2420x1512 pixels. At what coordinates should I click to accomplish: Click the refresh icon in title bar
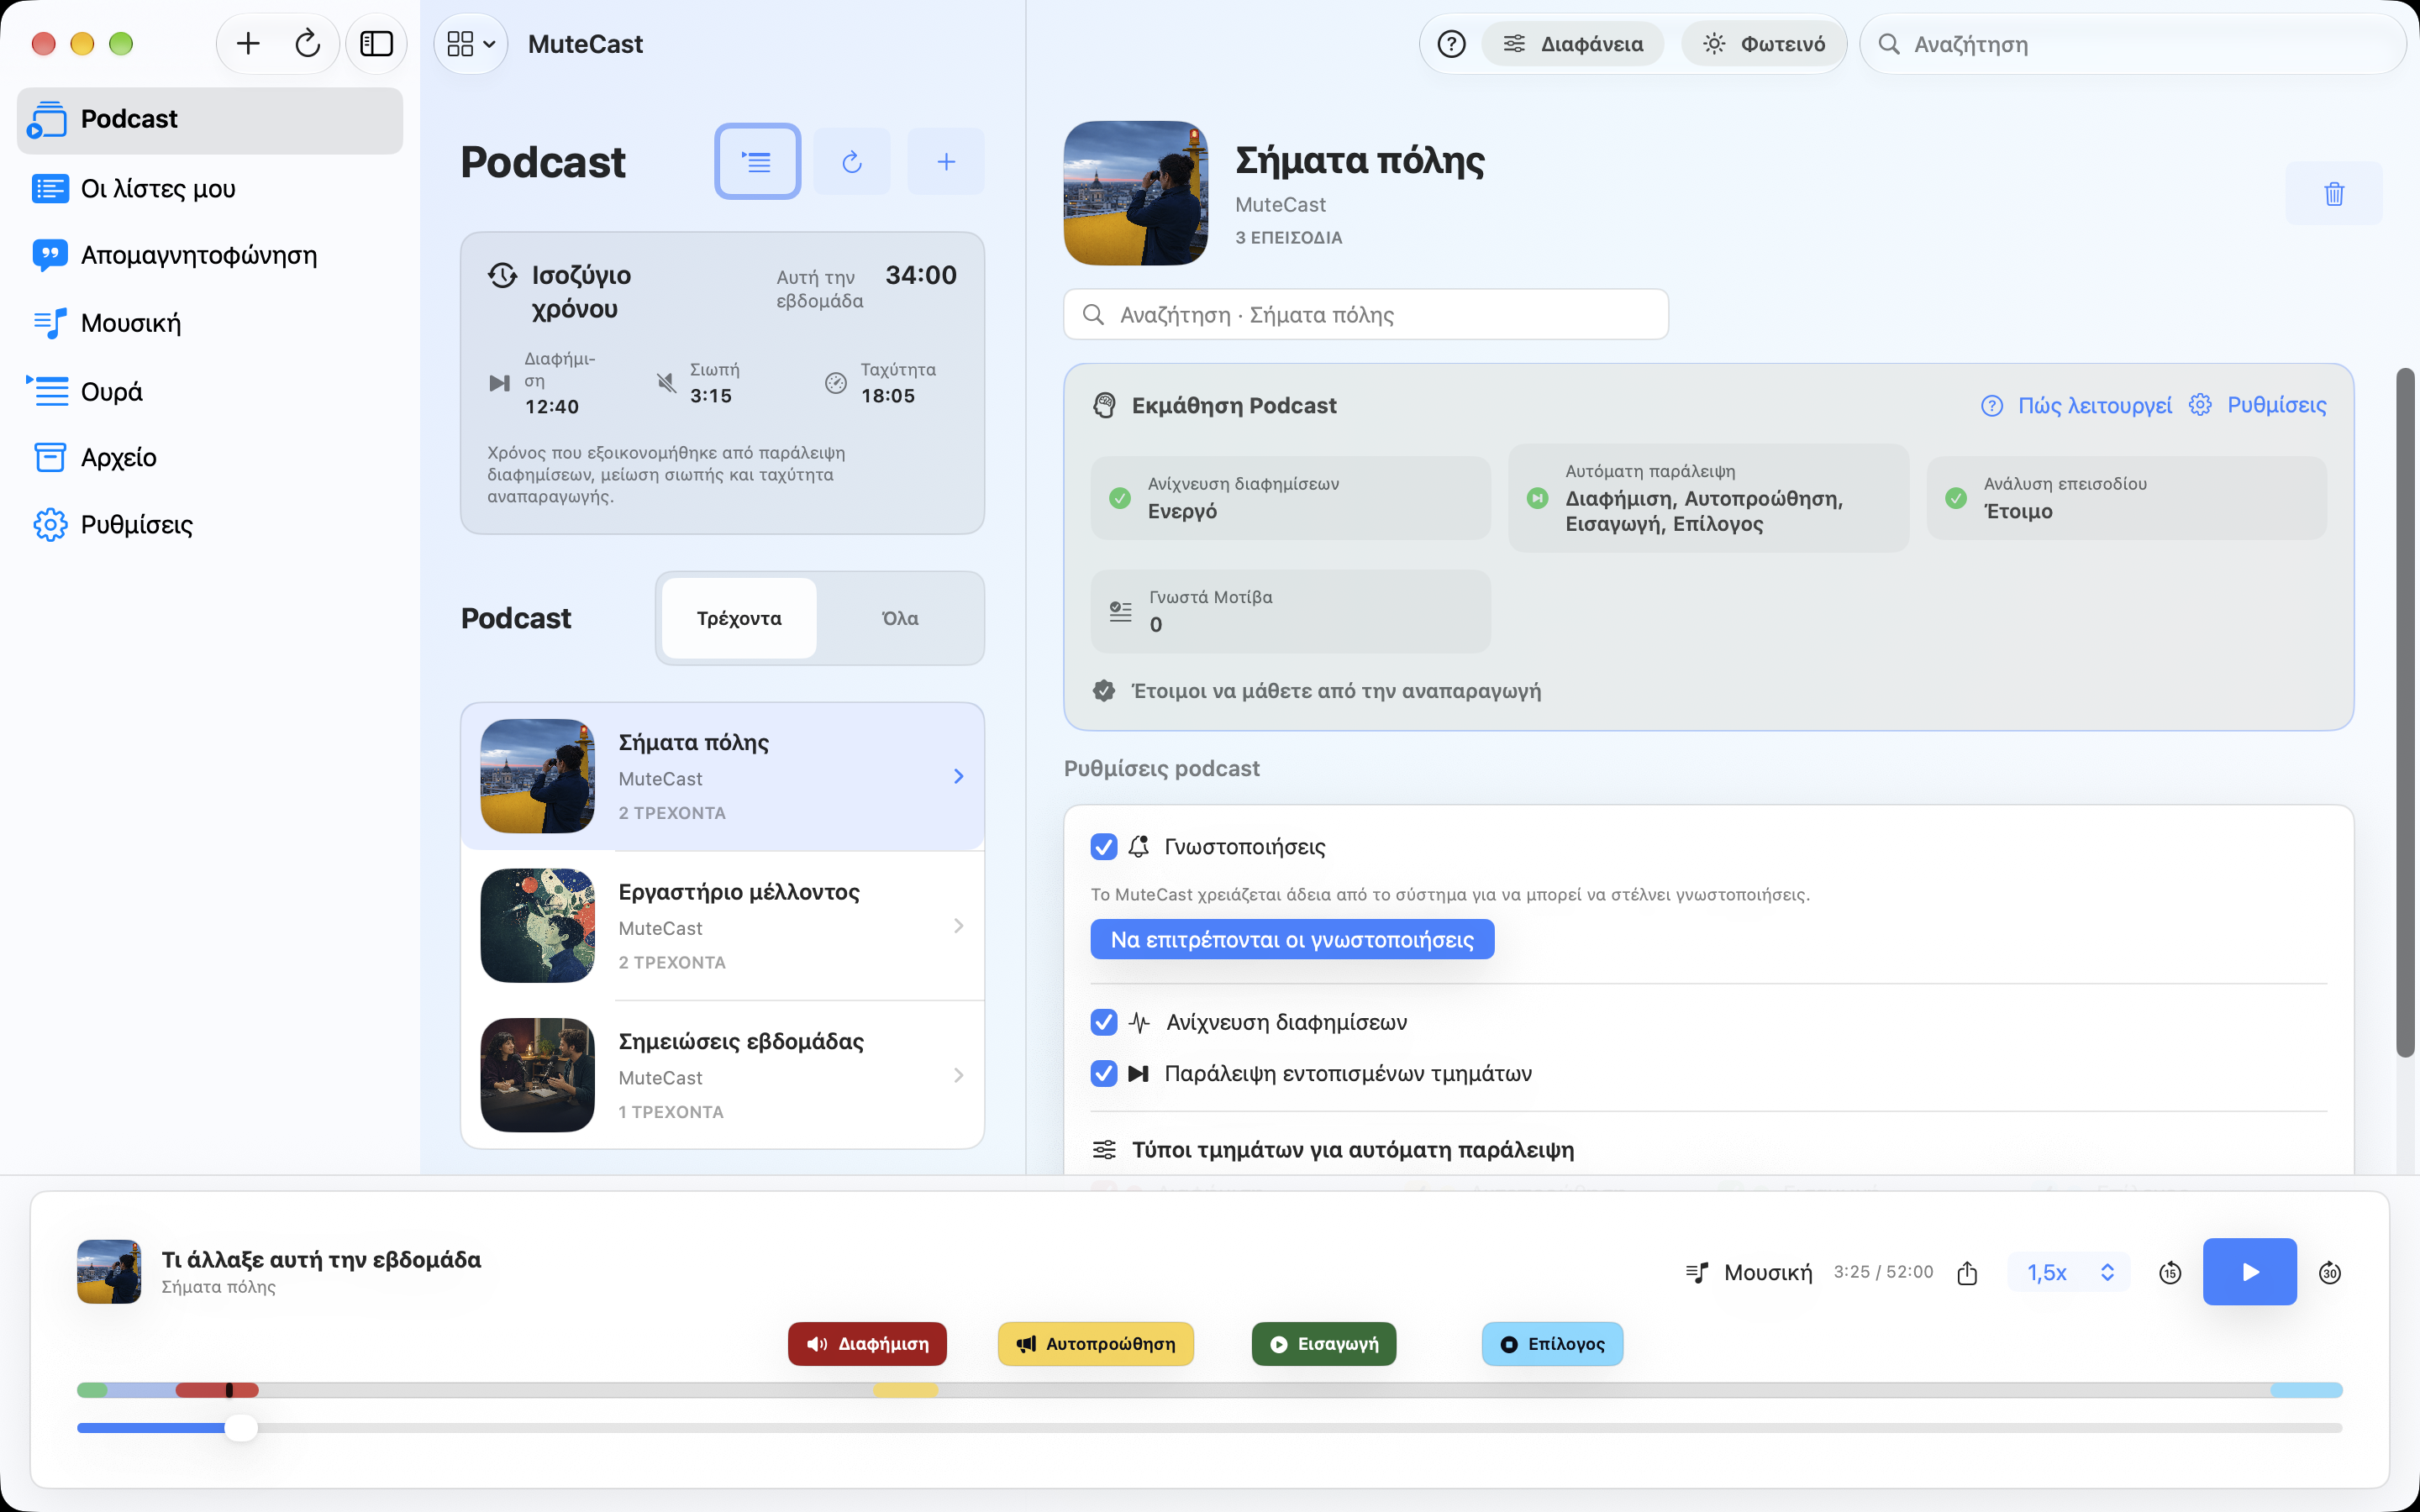(308, 44)
